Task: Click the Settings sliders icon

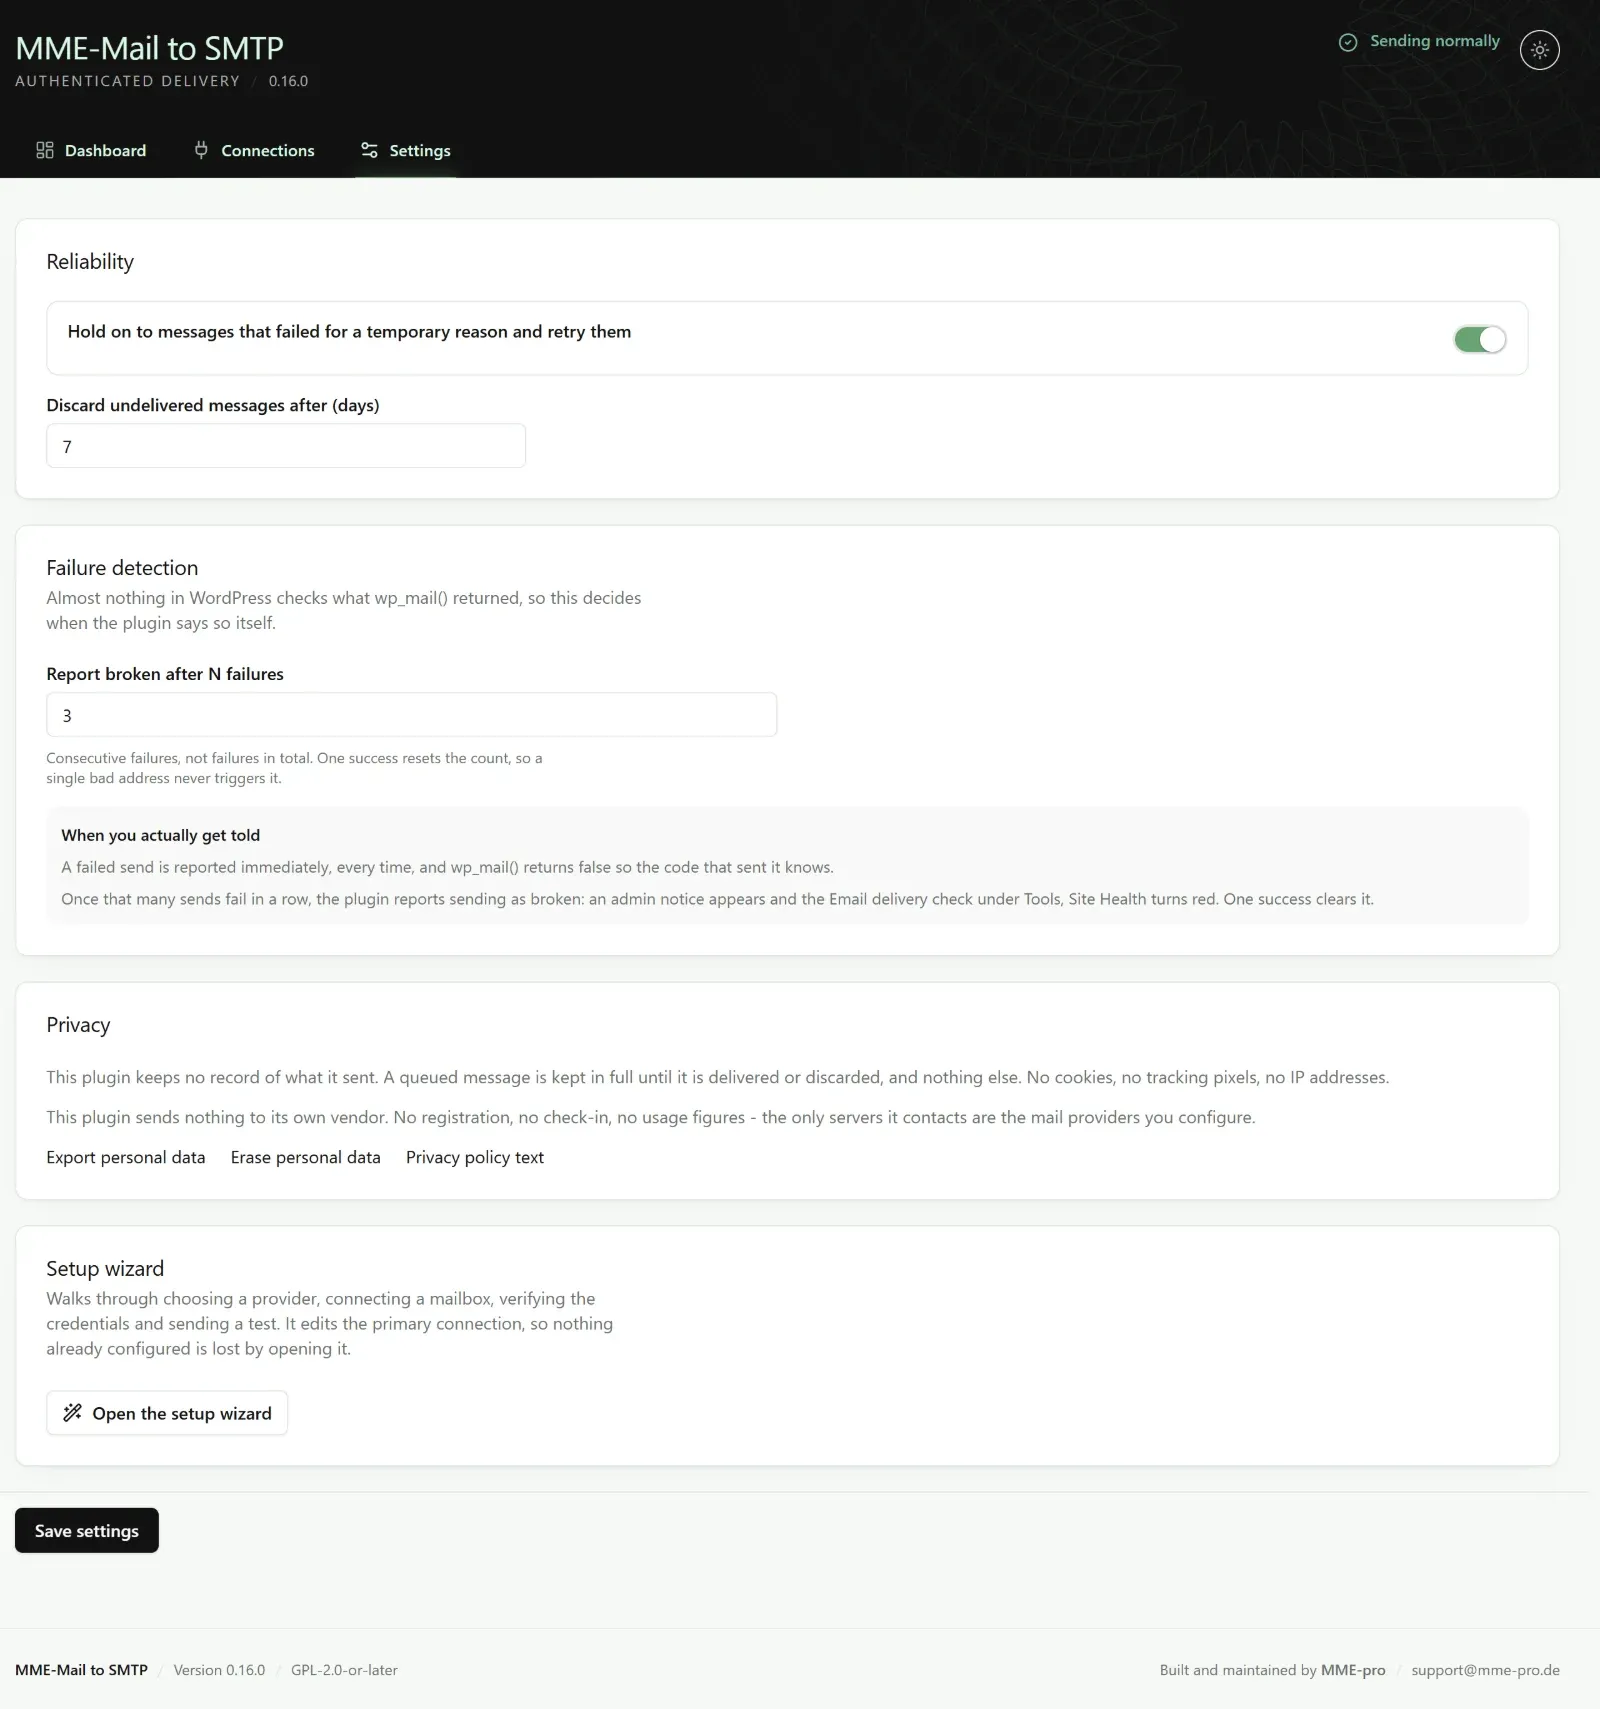Action: tap(369, 150)
